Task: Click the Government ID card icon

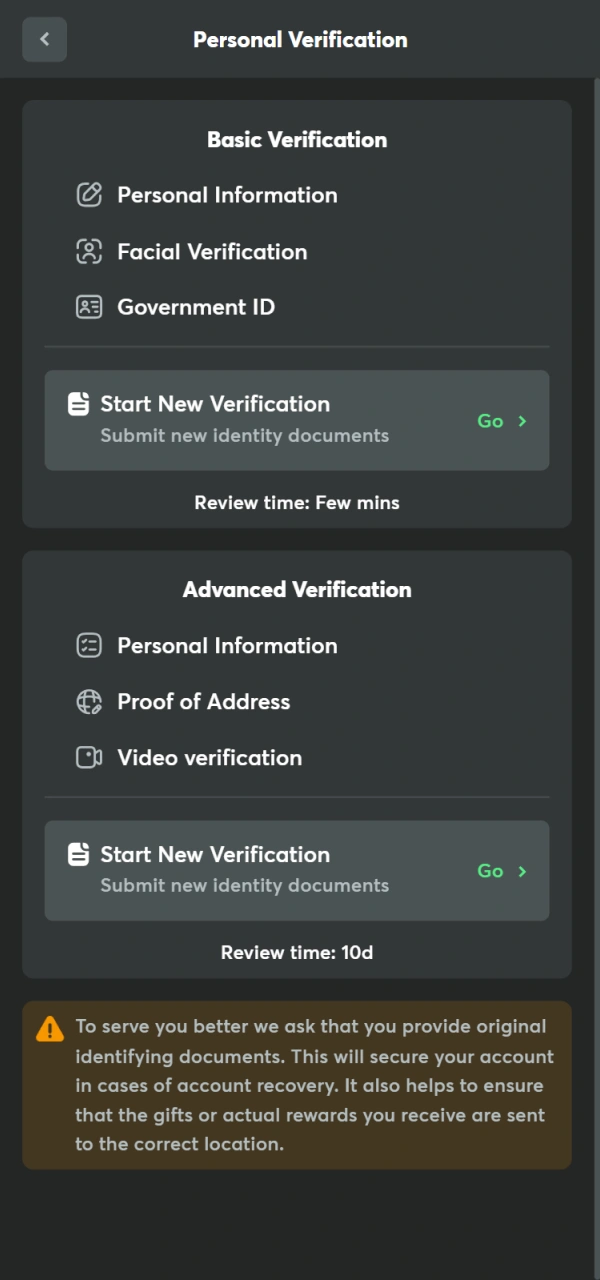Action: point(89,307)
